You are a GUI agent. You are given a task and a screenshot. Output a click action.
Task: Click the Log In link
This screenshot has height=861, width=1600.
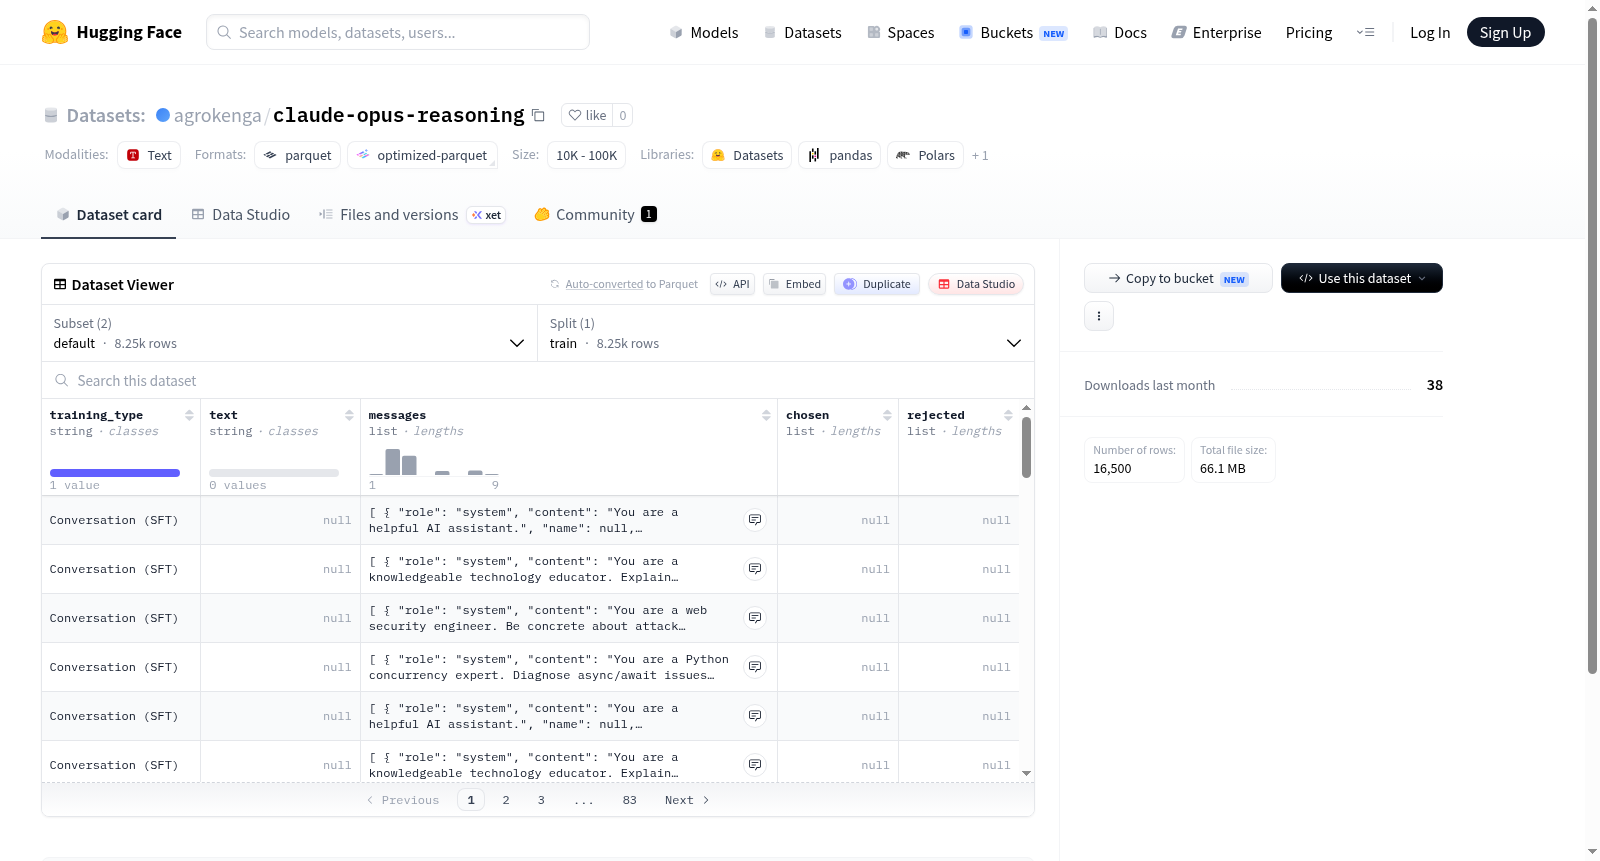[x=1430, y=32]
